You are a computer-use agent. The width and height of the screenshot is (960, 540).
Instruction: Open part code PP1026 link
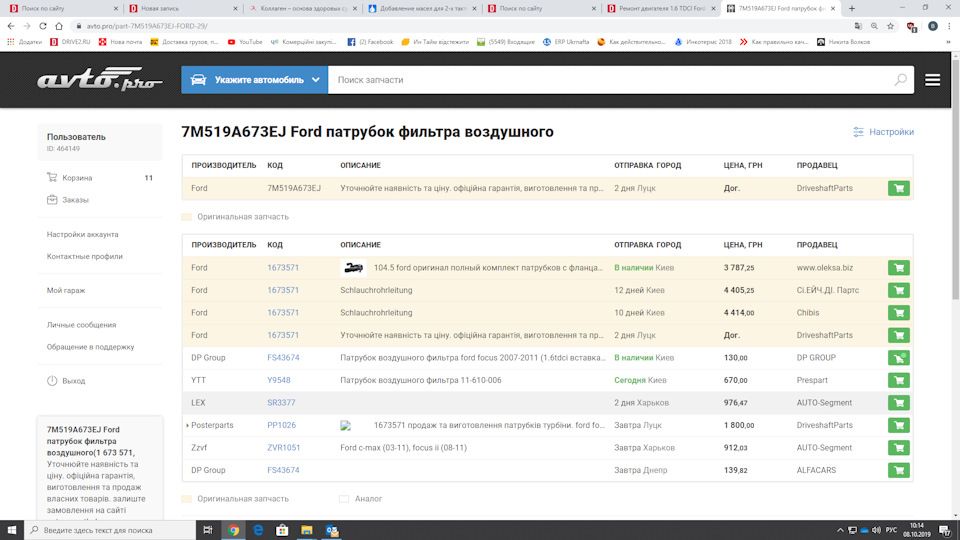point(281,425)
